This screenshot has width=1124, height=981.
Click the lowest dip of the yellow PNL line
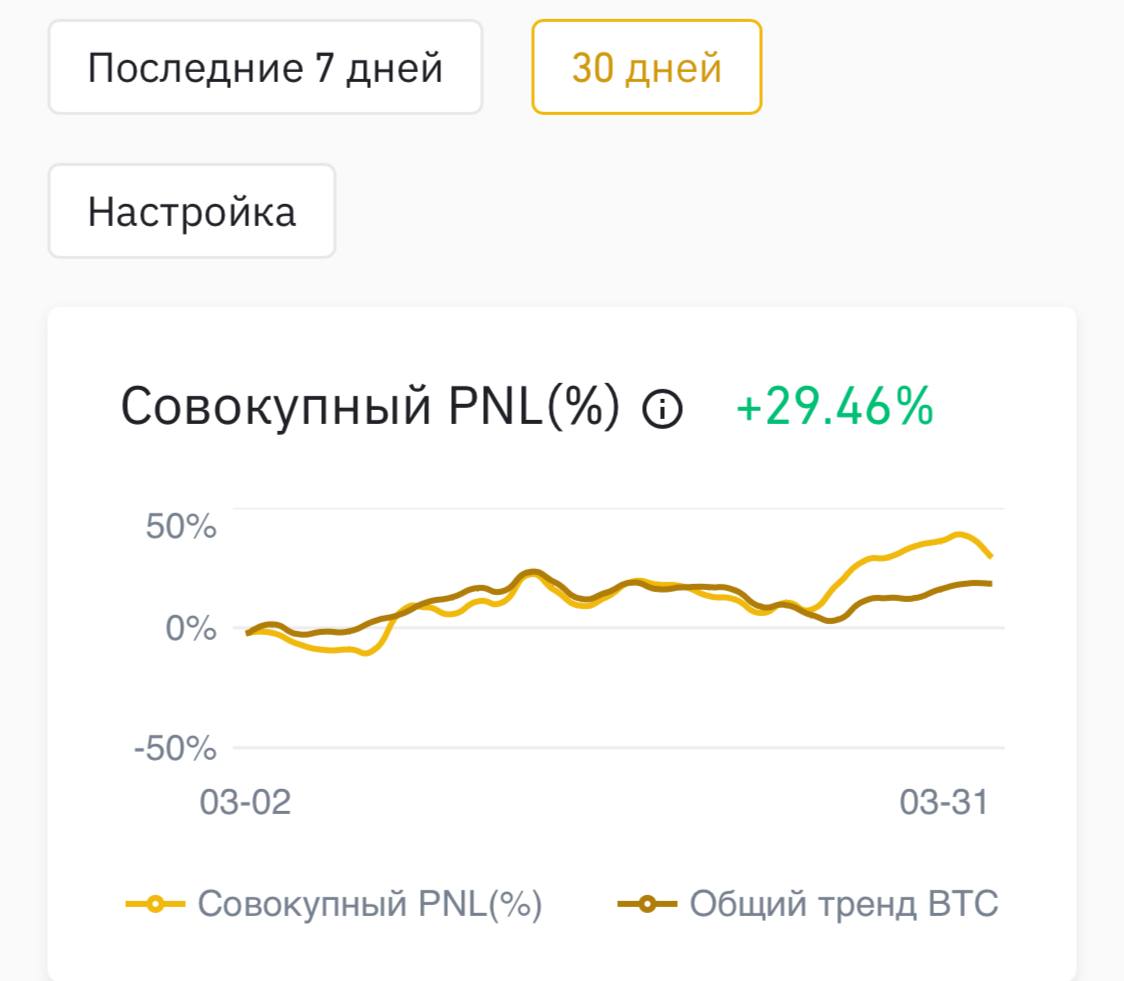point(366,652)
